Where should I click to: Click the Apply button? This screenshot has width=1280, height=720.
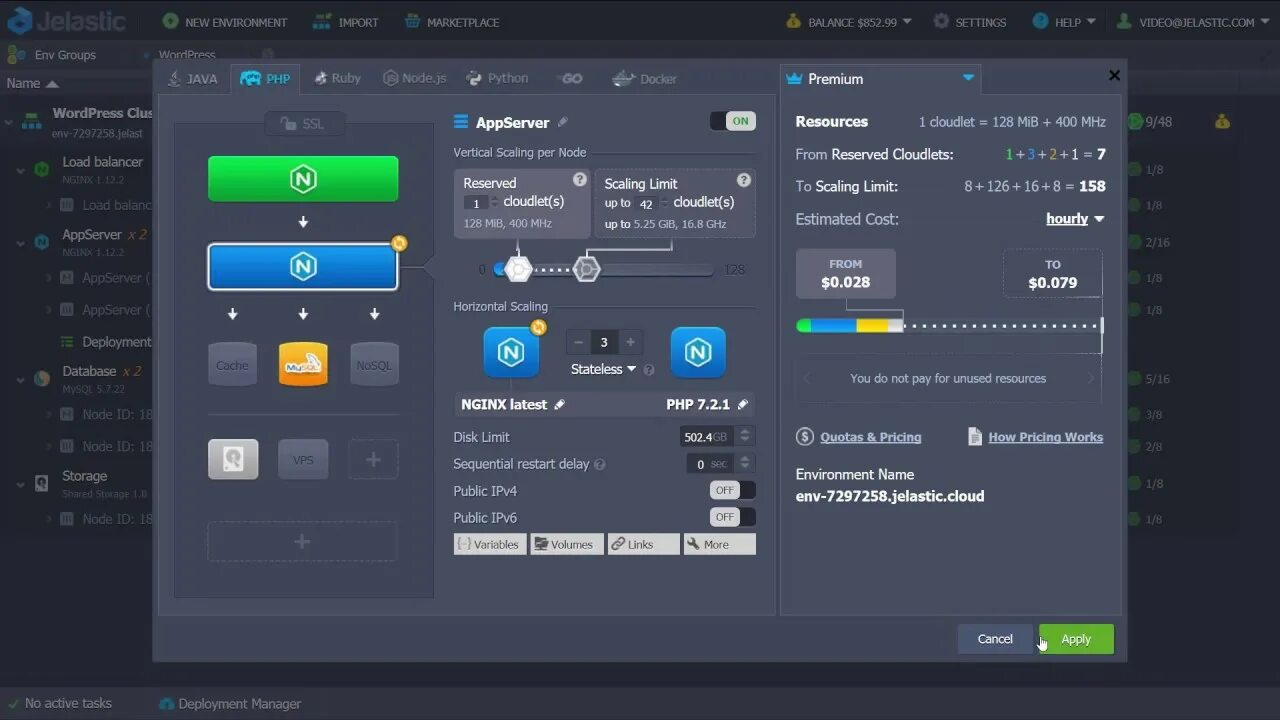[x=1076, y=639]
